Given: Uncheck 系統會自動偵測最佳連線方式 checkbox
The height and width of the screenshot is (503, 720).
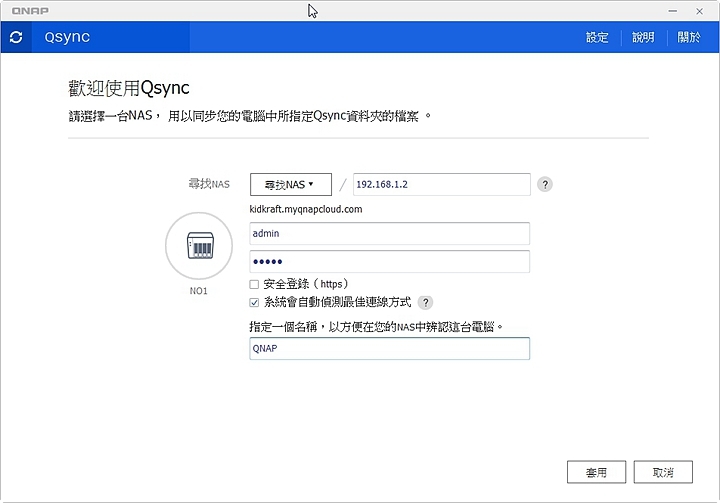Looking at the screenshot, I should point(254,302).
